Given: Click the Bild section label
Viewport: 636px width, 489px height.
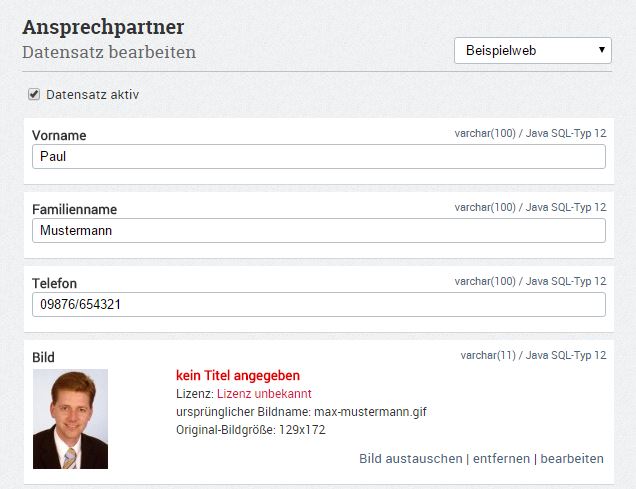Looking at the screenshot, I should tap(43, 358).
